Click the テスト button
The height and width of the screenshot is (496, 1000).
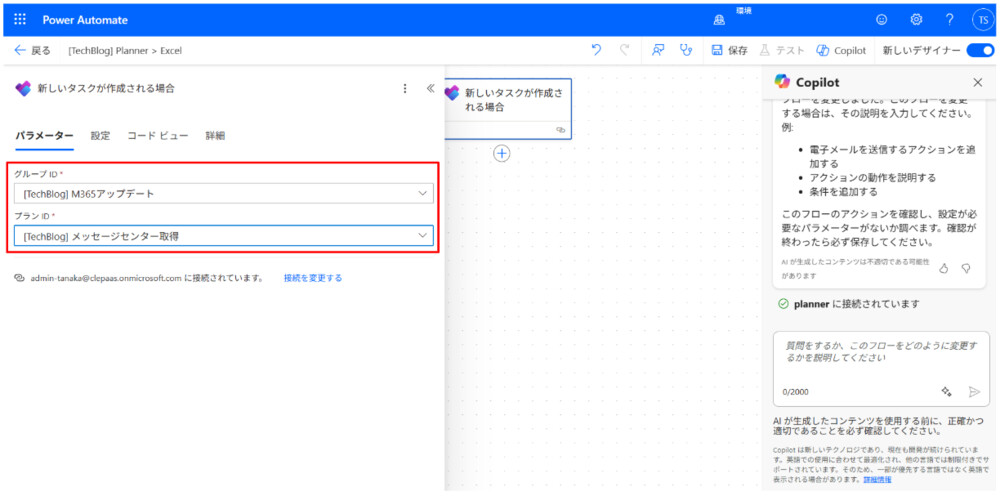(x=781, y=50)
